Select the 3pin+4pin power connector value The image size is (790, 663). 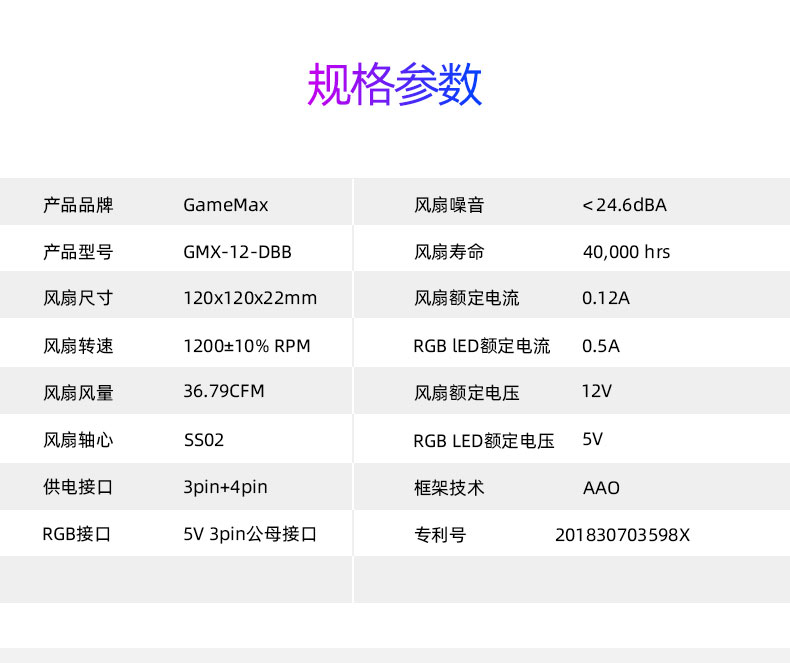coord(225,488)
